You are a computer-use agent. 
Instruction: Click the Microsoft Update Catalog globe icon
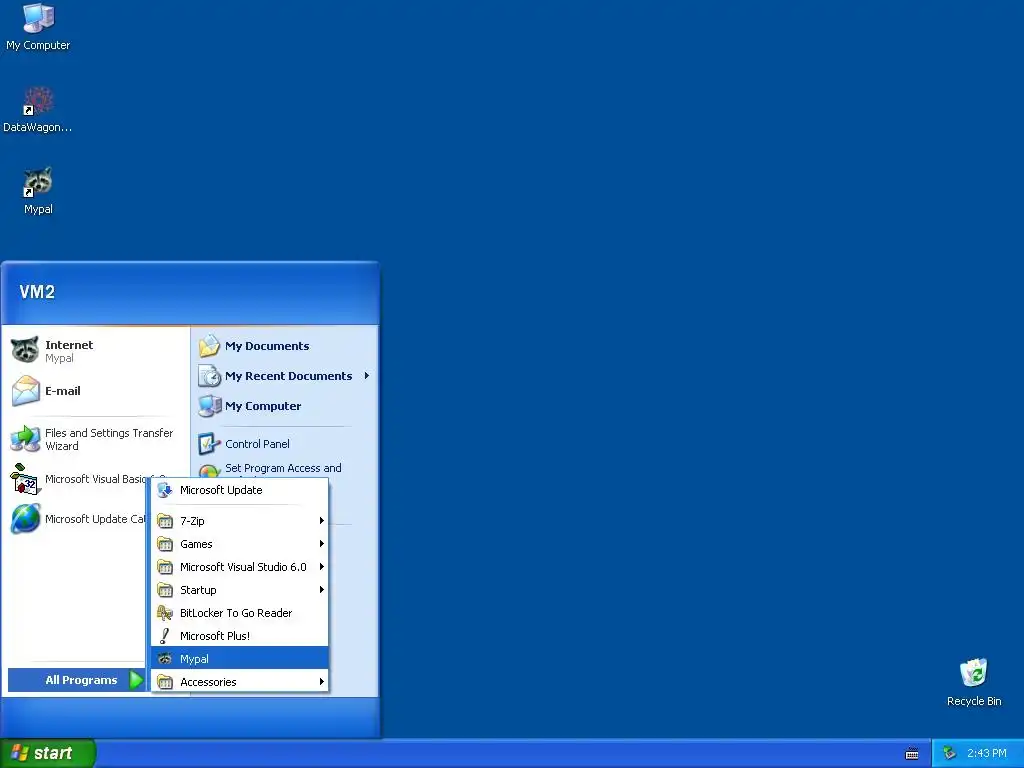25,519
